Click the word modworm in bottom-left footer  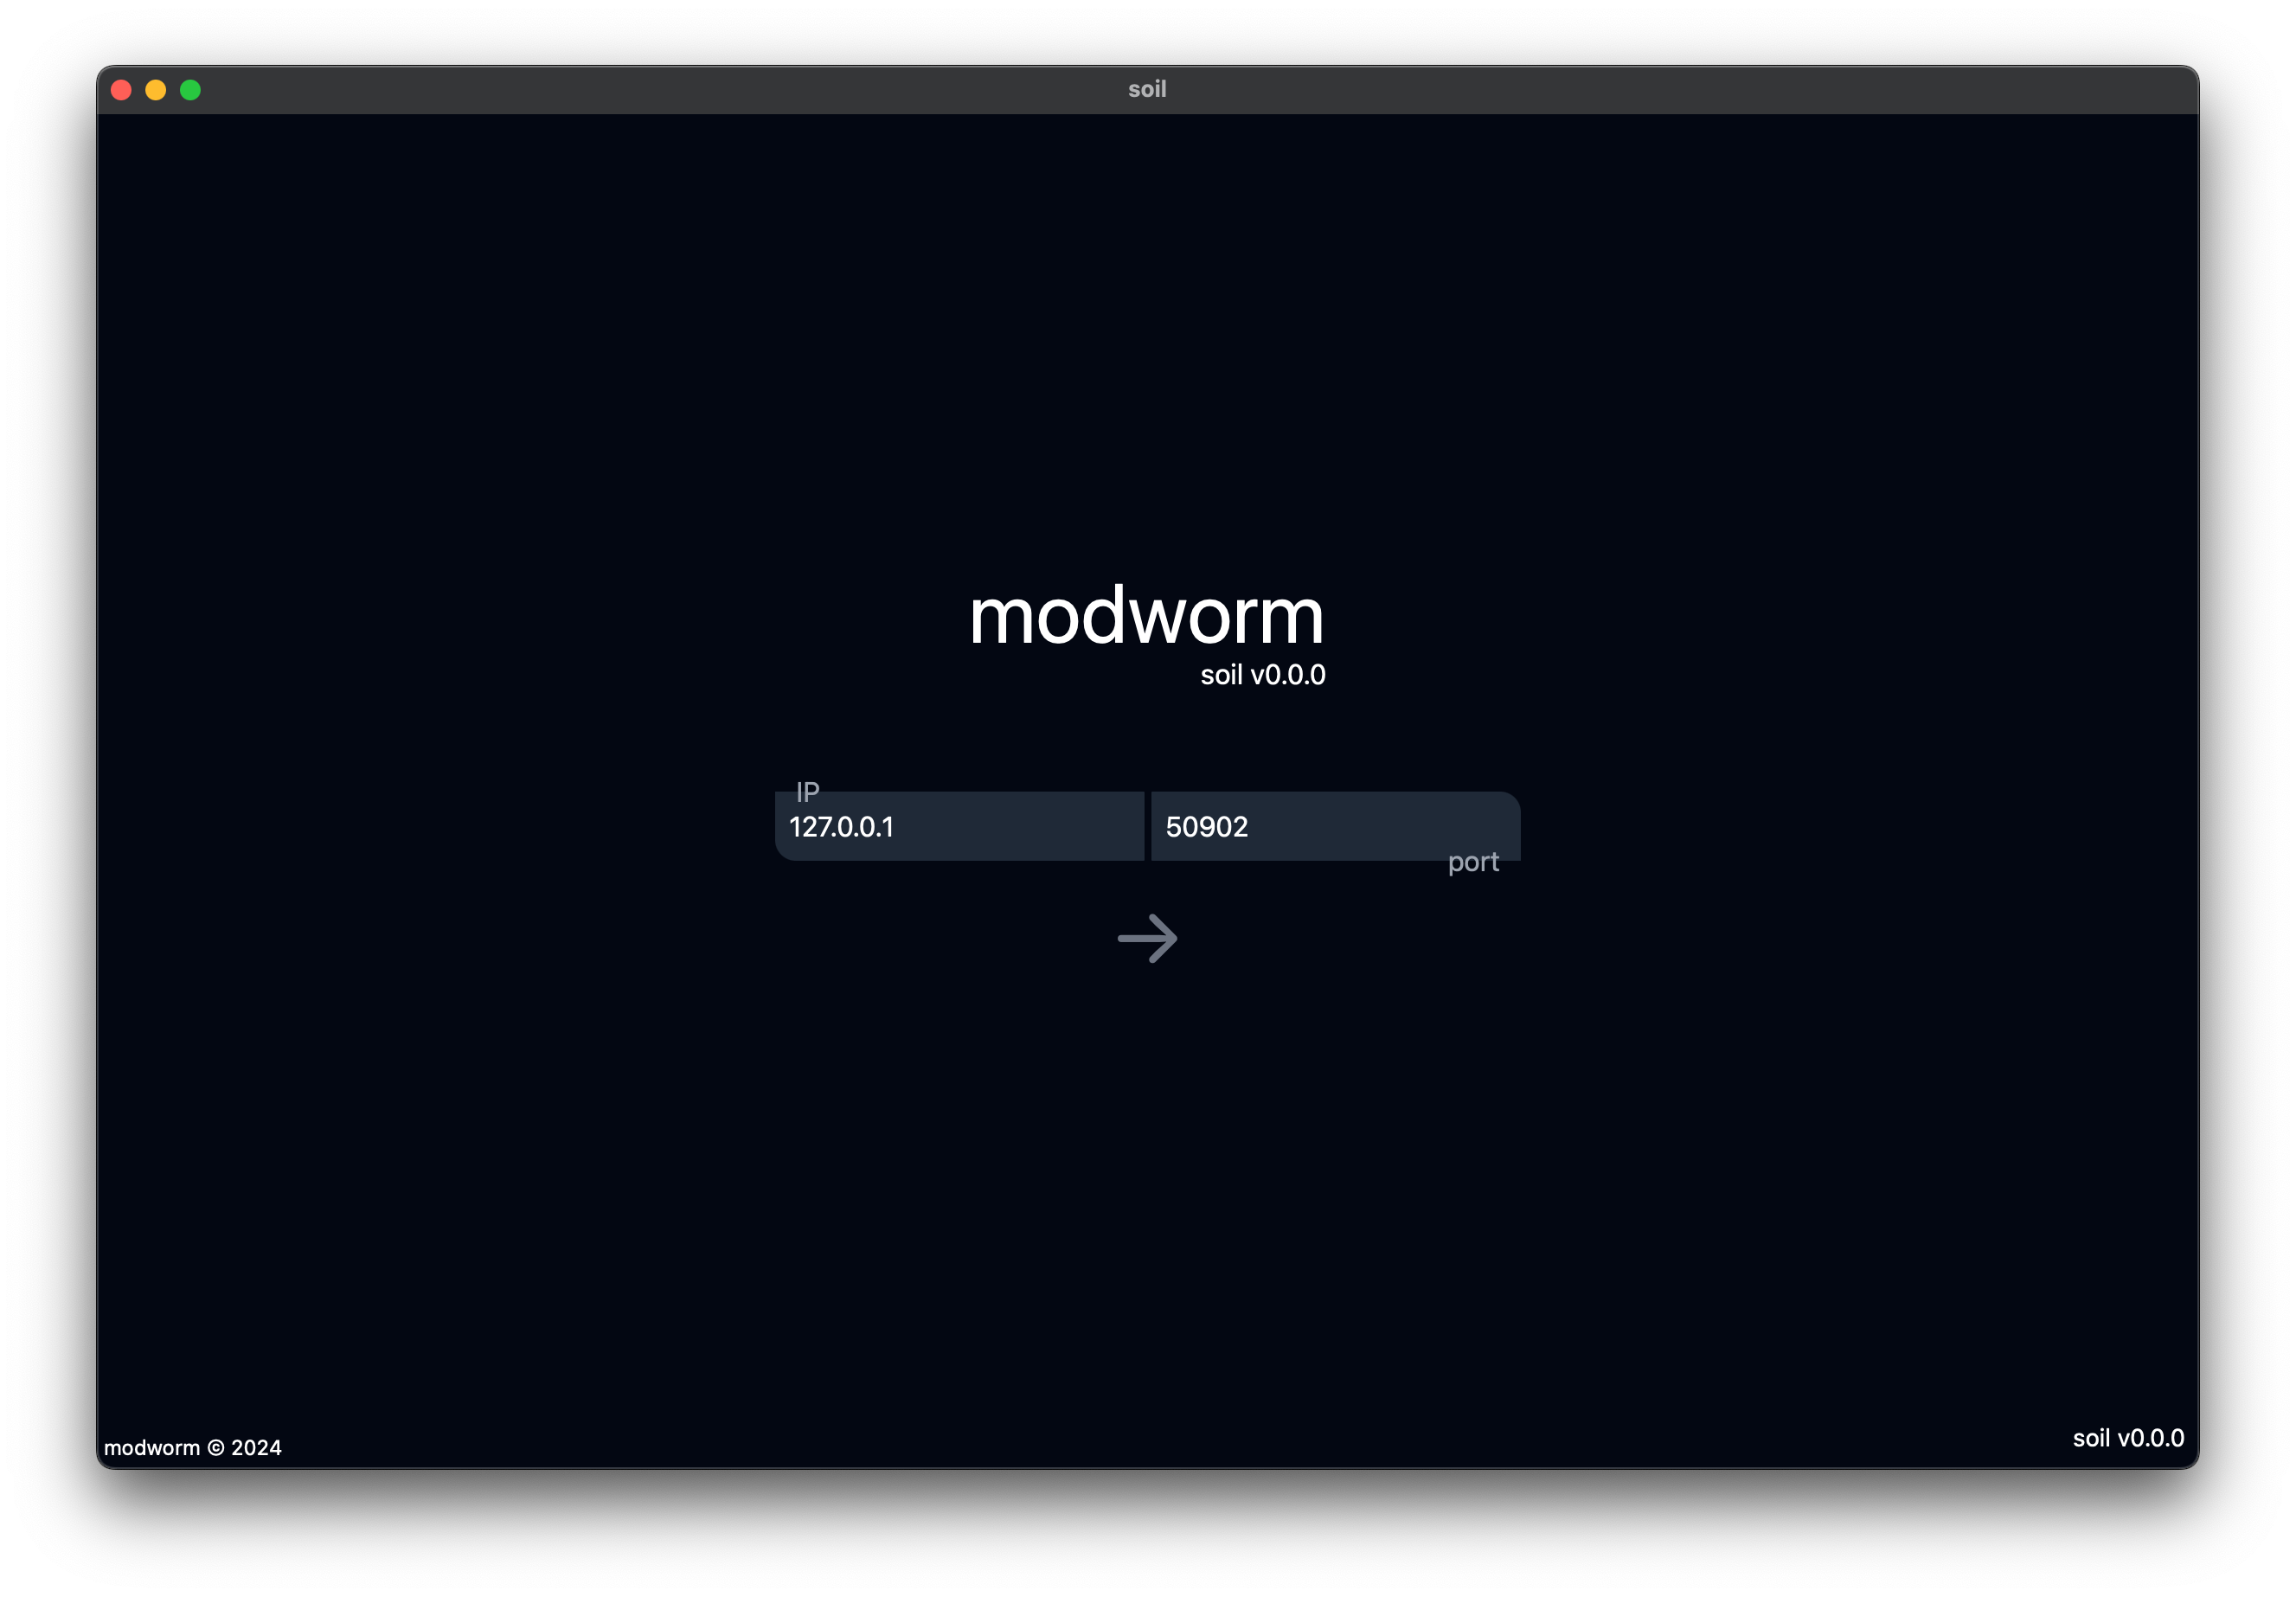tap(152, 1448)
